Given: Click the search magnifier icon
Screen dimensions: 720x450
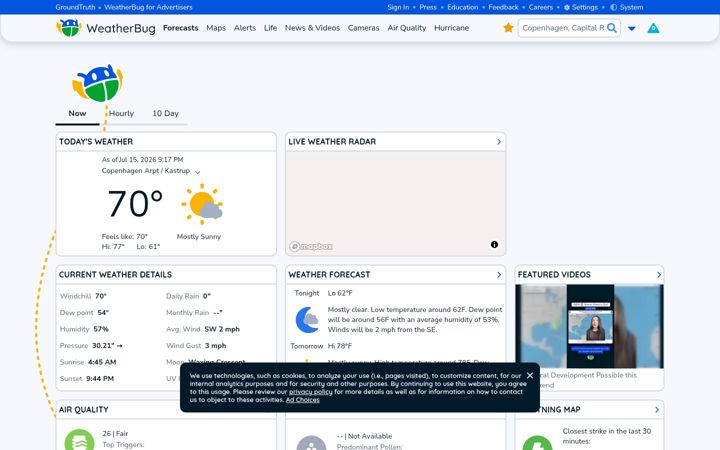Looking at the screenshot, I should pyautogui.click(x=612, y=28).
